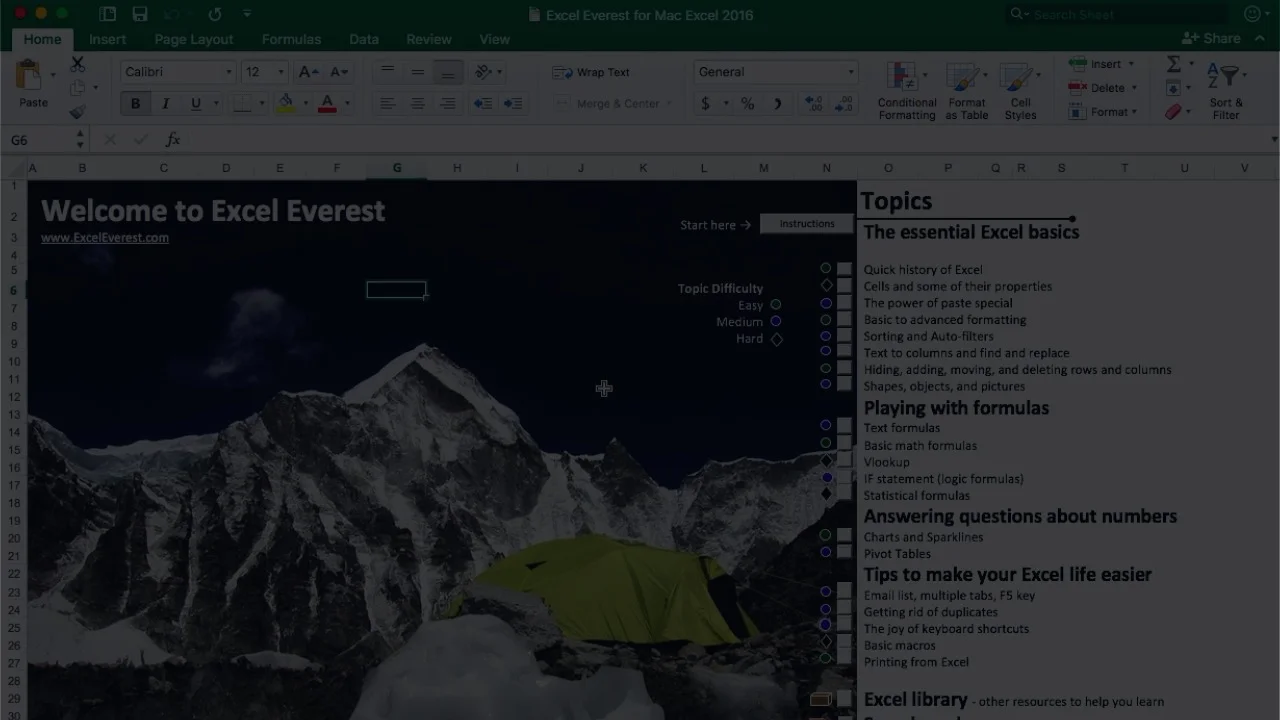1280x720 pixels.
Task: Open the Formulas tab
Action: click(x=291, y=39)
